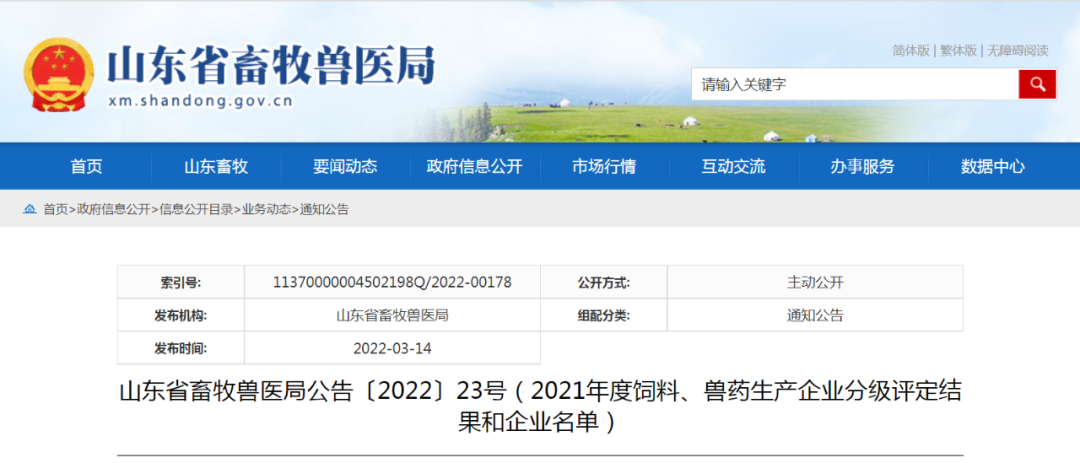Open the 数据中心 navigation tab

click(x=993, y=166)
